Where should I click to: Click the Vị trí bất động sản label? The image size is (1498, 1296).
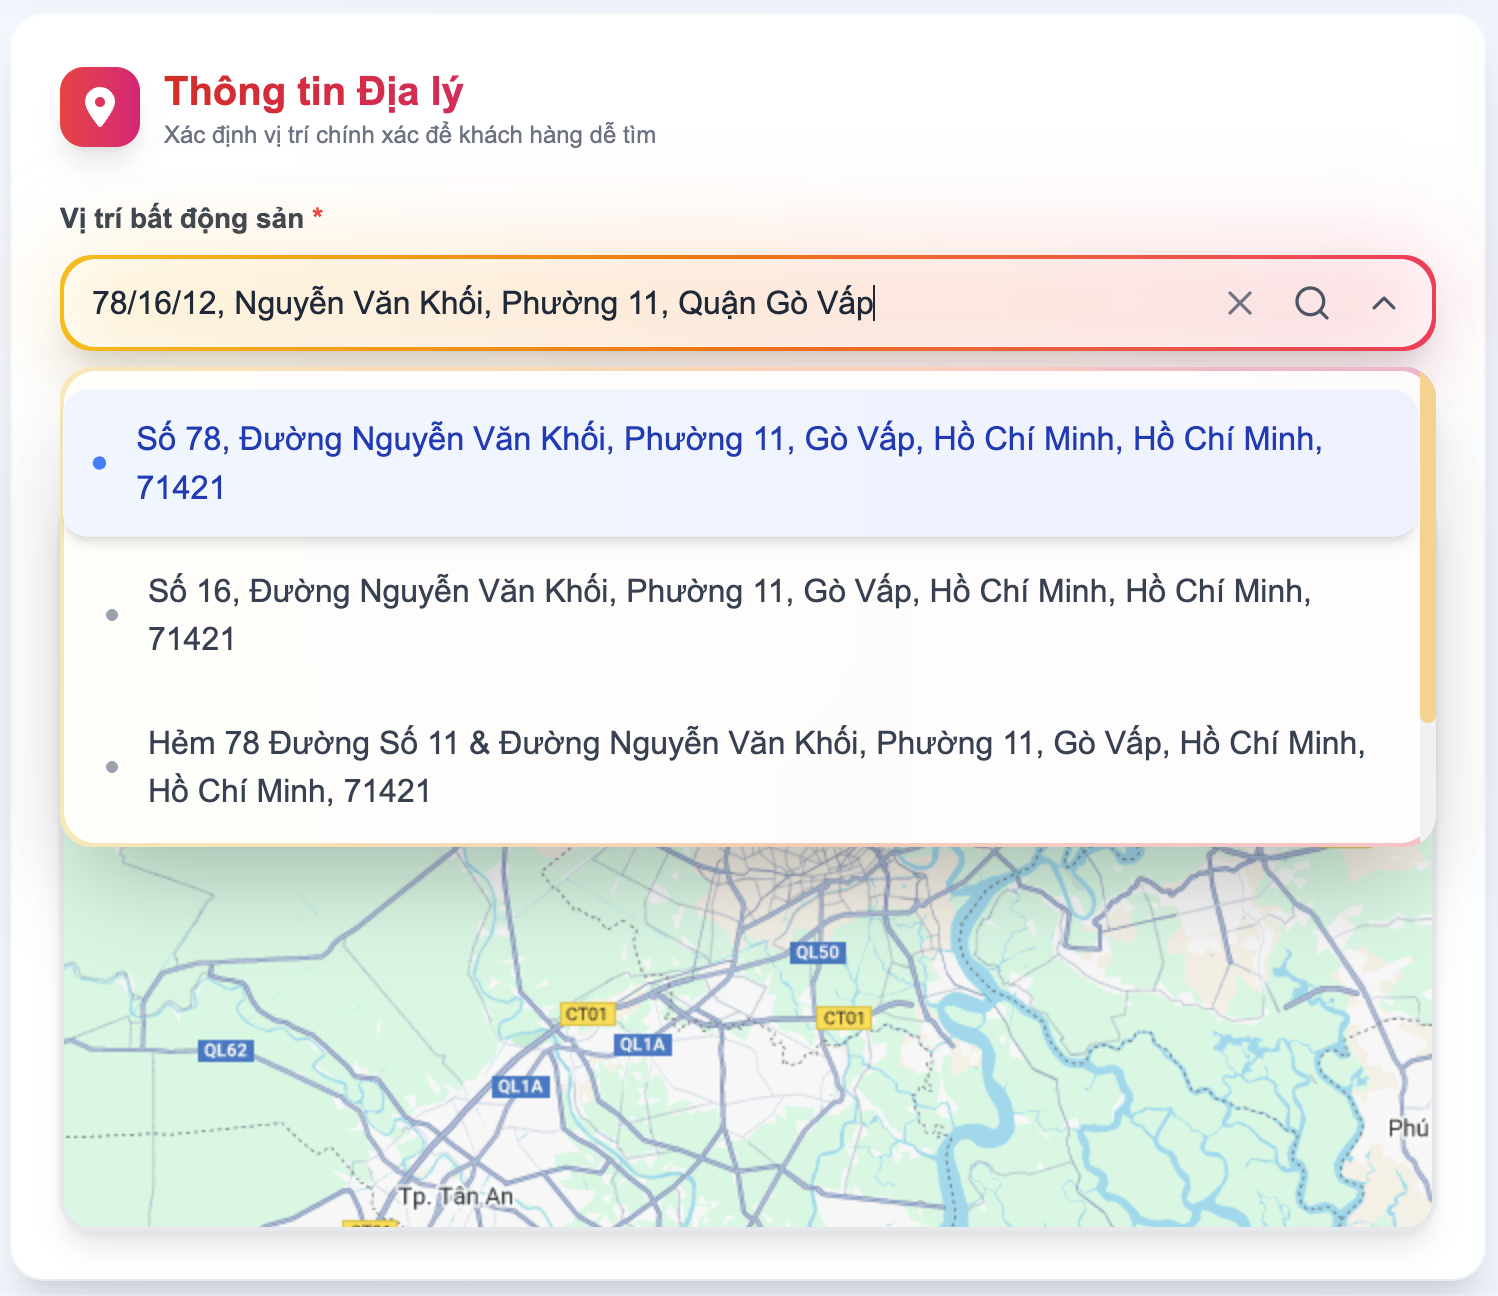182,218
